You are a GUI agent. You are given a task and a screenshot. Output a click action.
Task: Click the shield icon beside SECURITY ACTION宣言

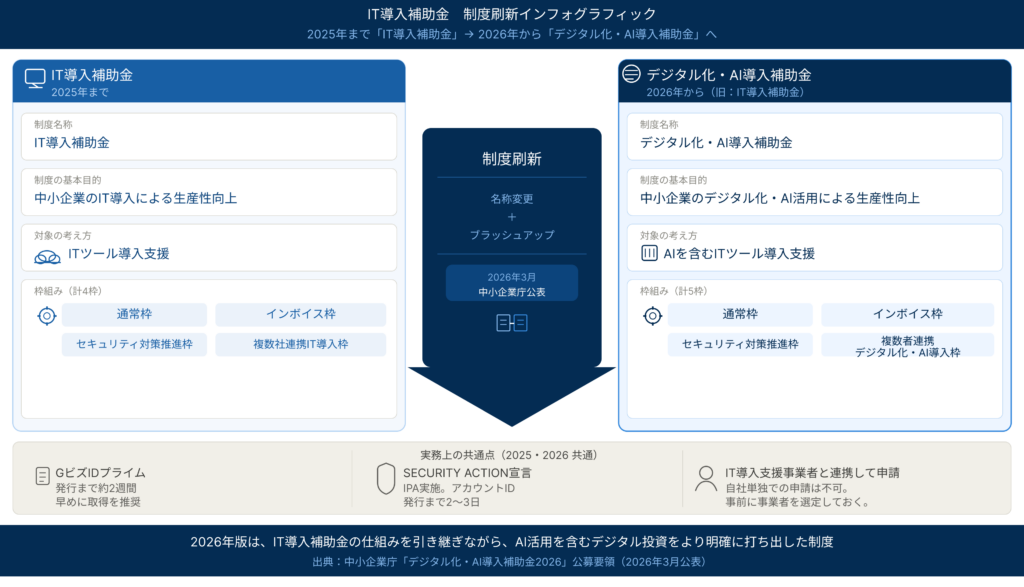click(385, 479)
